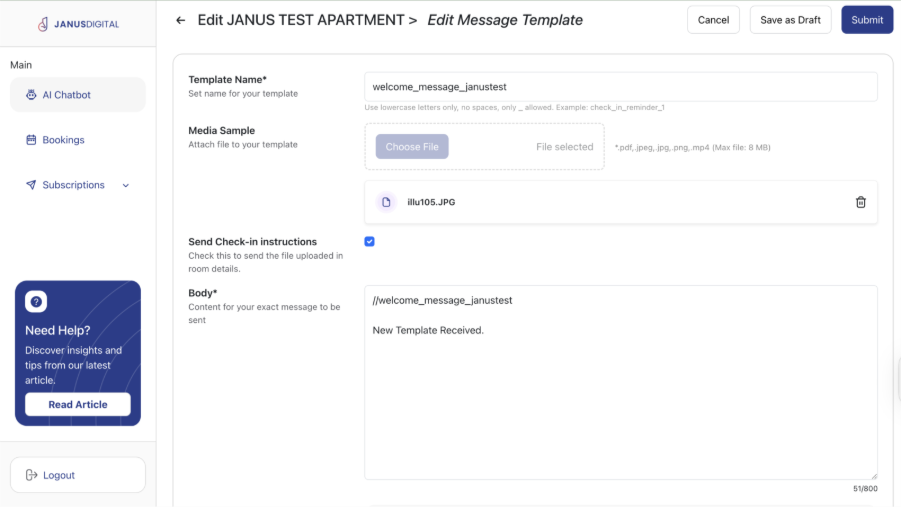Click the Logout door icon
The width and height of the screenshot is (901, 507).
tap(32, 475)
